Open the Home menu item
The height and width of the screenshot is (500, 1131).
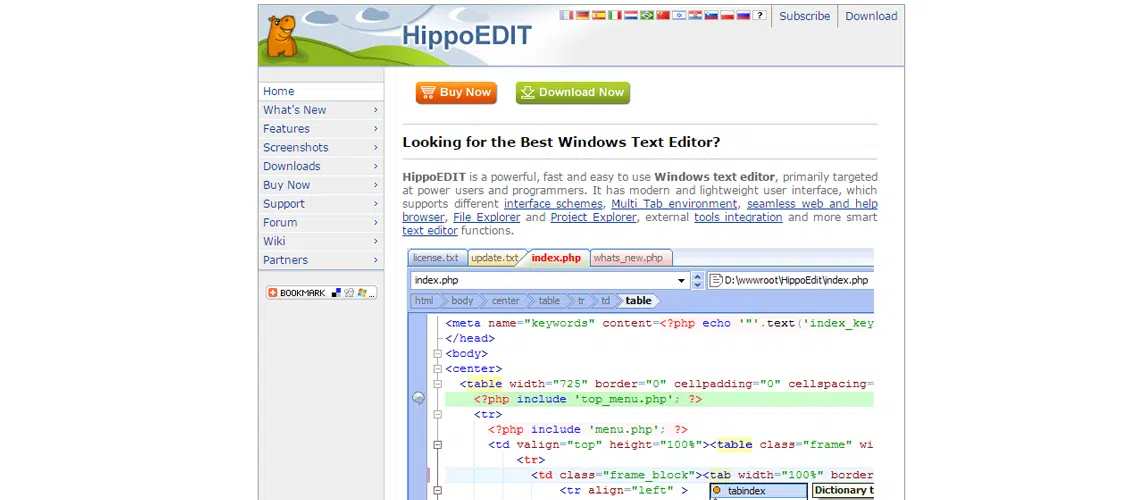[279, 91]
